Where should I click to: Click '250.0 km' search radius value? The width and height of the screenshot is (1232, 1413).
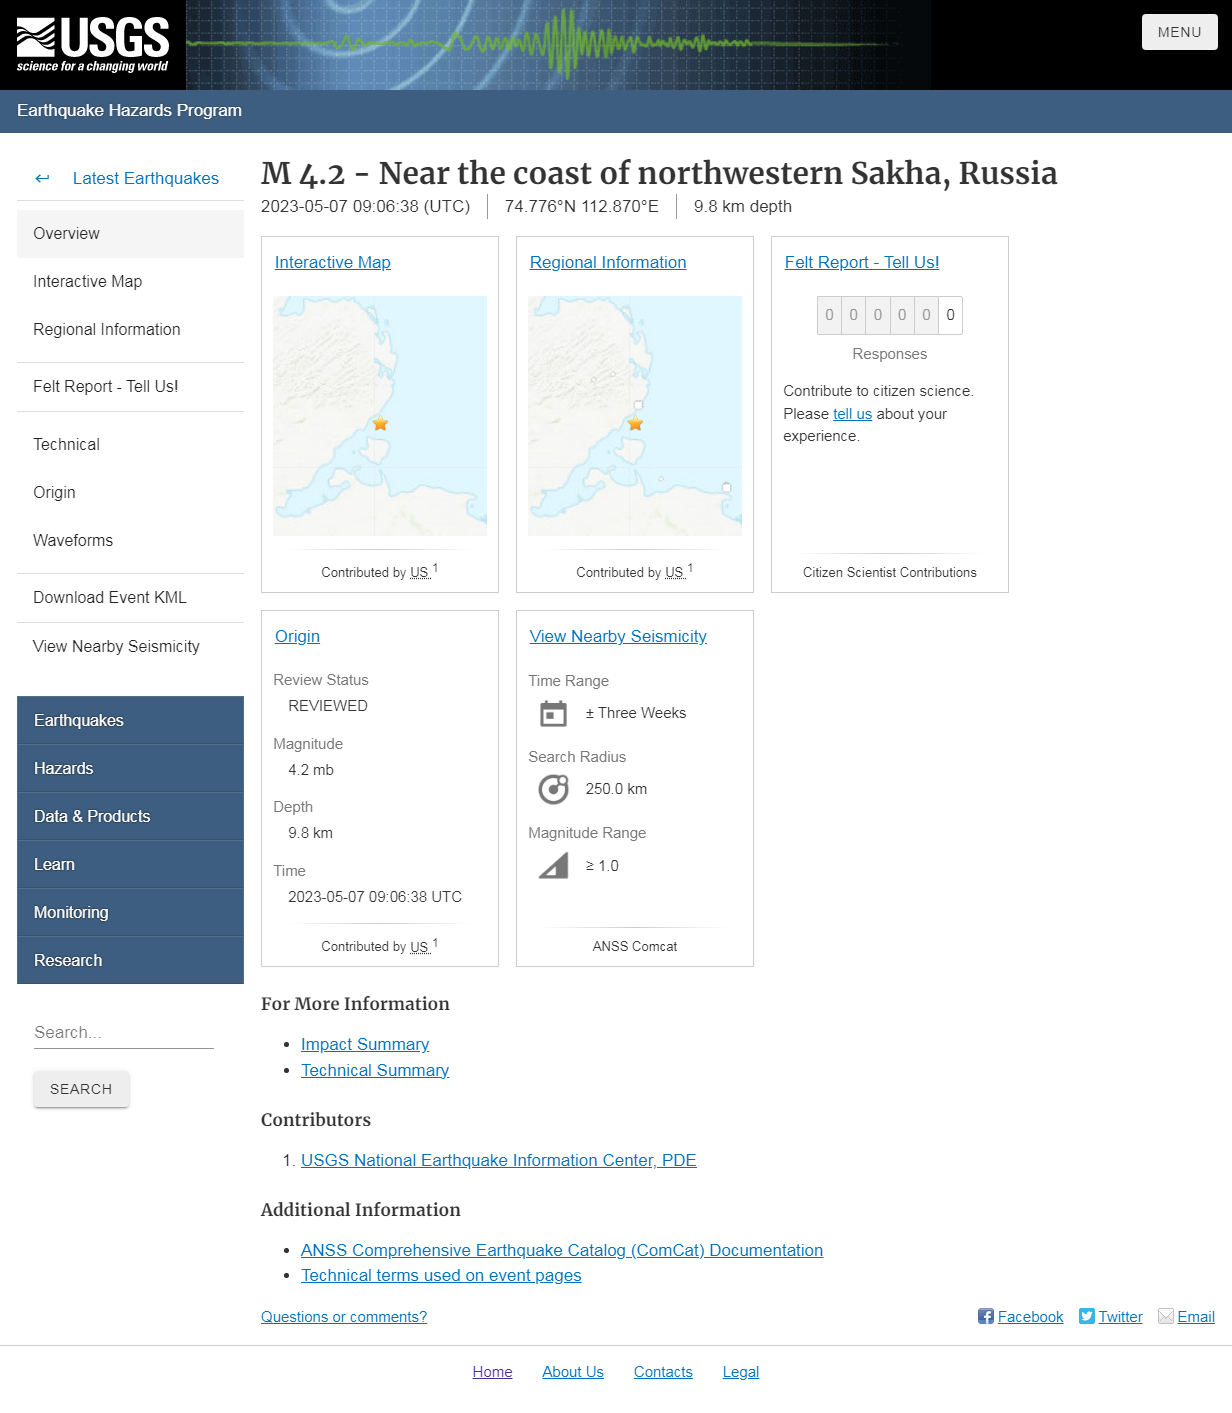click(x=616, y=789)
